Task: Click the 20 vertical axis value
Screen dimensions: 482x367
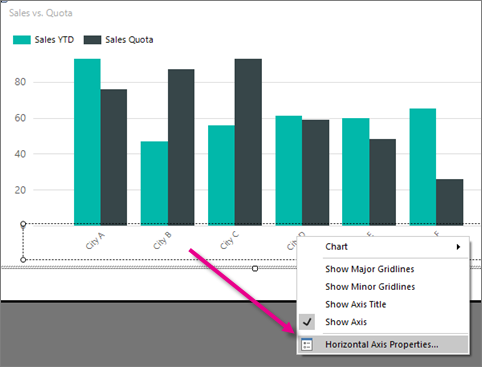Action: click(20, 190)
